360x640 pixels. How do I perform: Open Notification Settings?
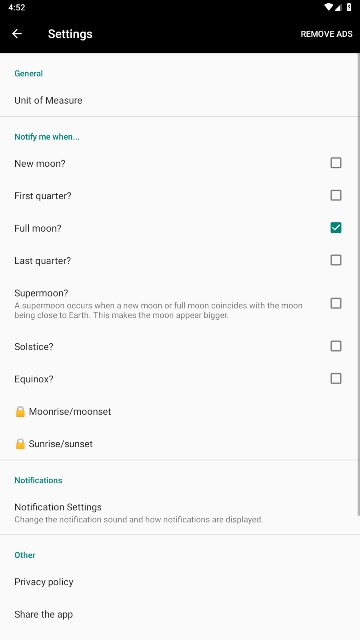[179, 513]
